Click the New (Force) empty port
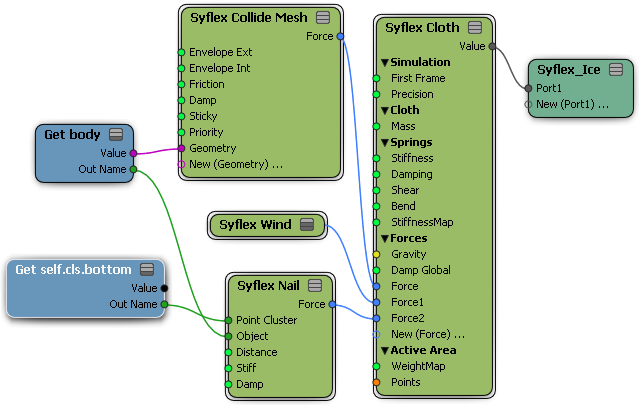The height and width of the screenshot is (405, 639). coord(376,335)
